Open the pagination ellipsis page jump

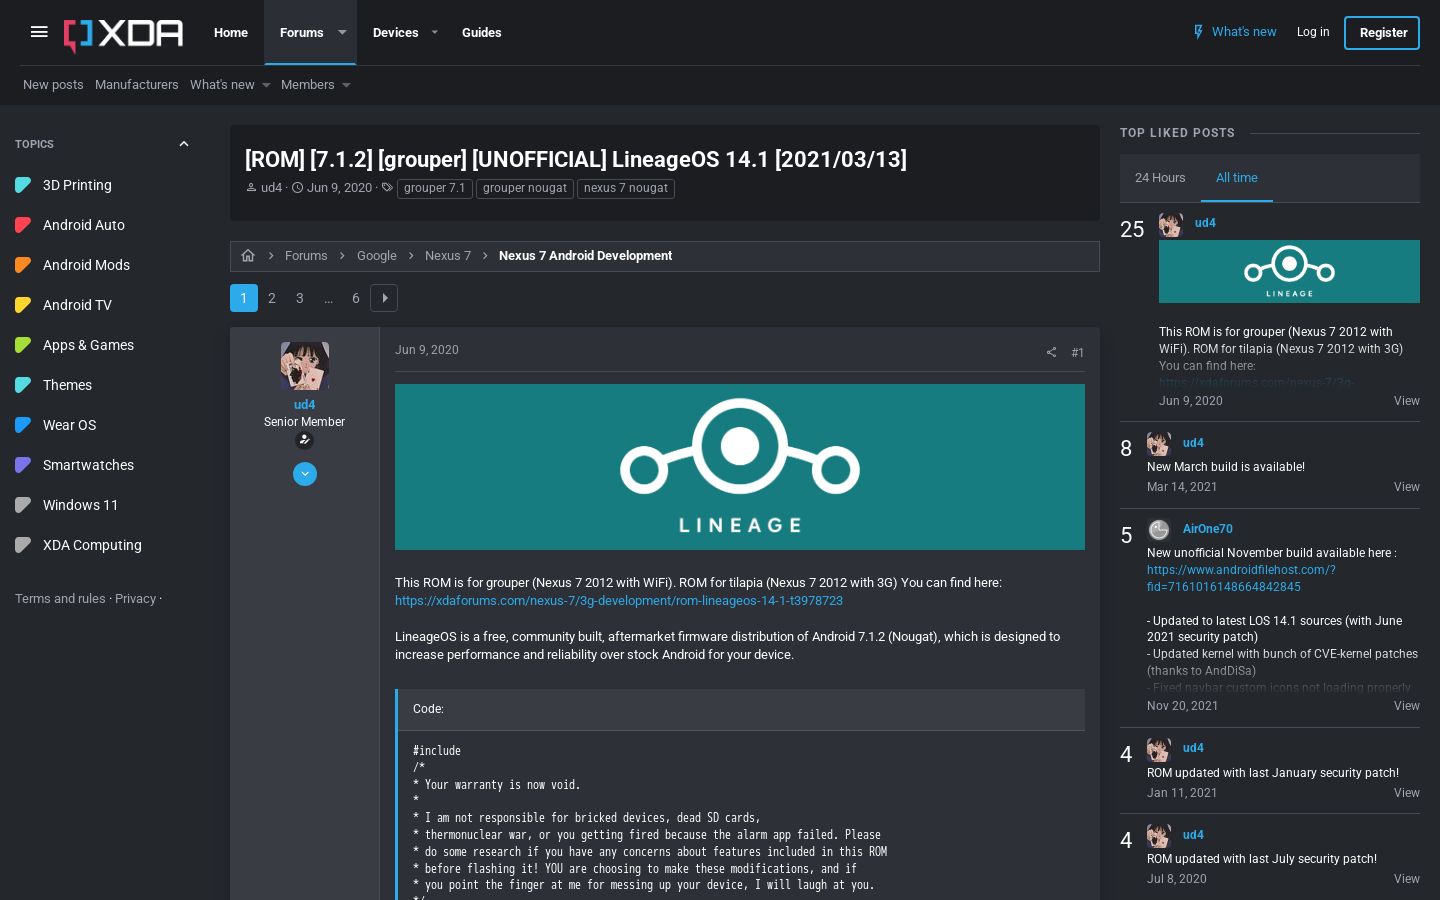click(x=328, y=298)
